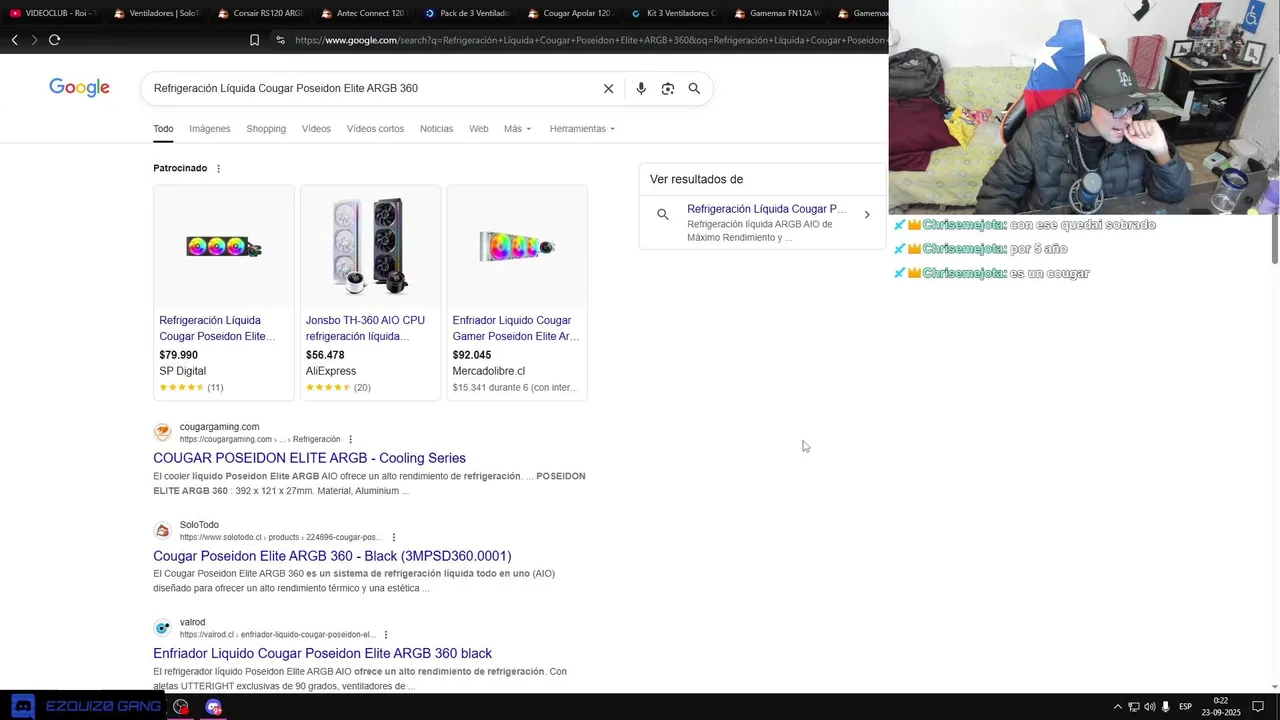Click the Google logo
1280x720 pixels.
(x=79, y=88)
